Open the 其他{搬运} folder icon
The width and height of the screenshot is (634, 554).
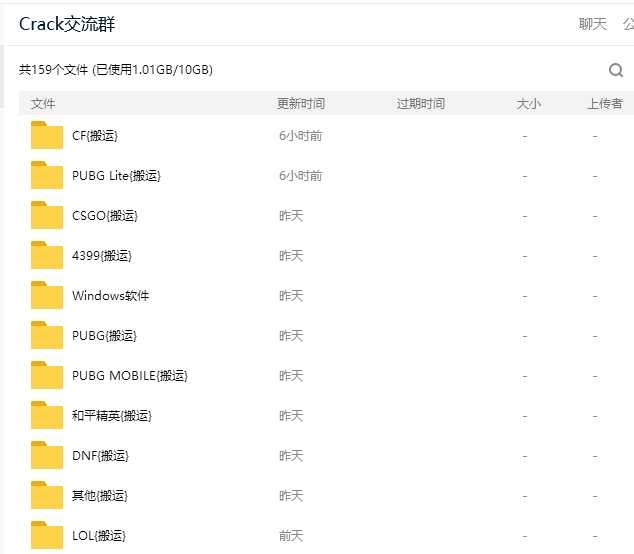pos(47,495)
